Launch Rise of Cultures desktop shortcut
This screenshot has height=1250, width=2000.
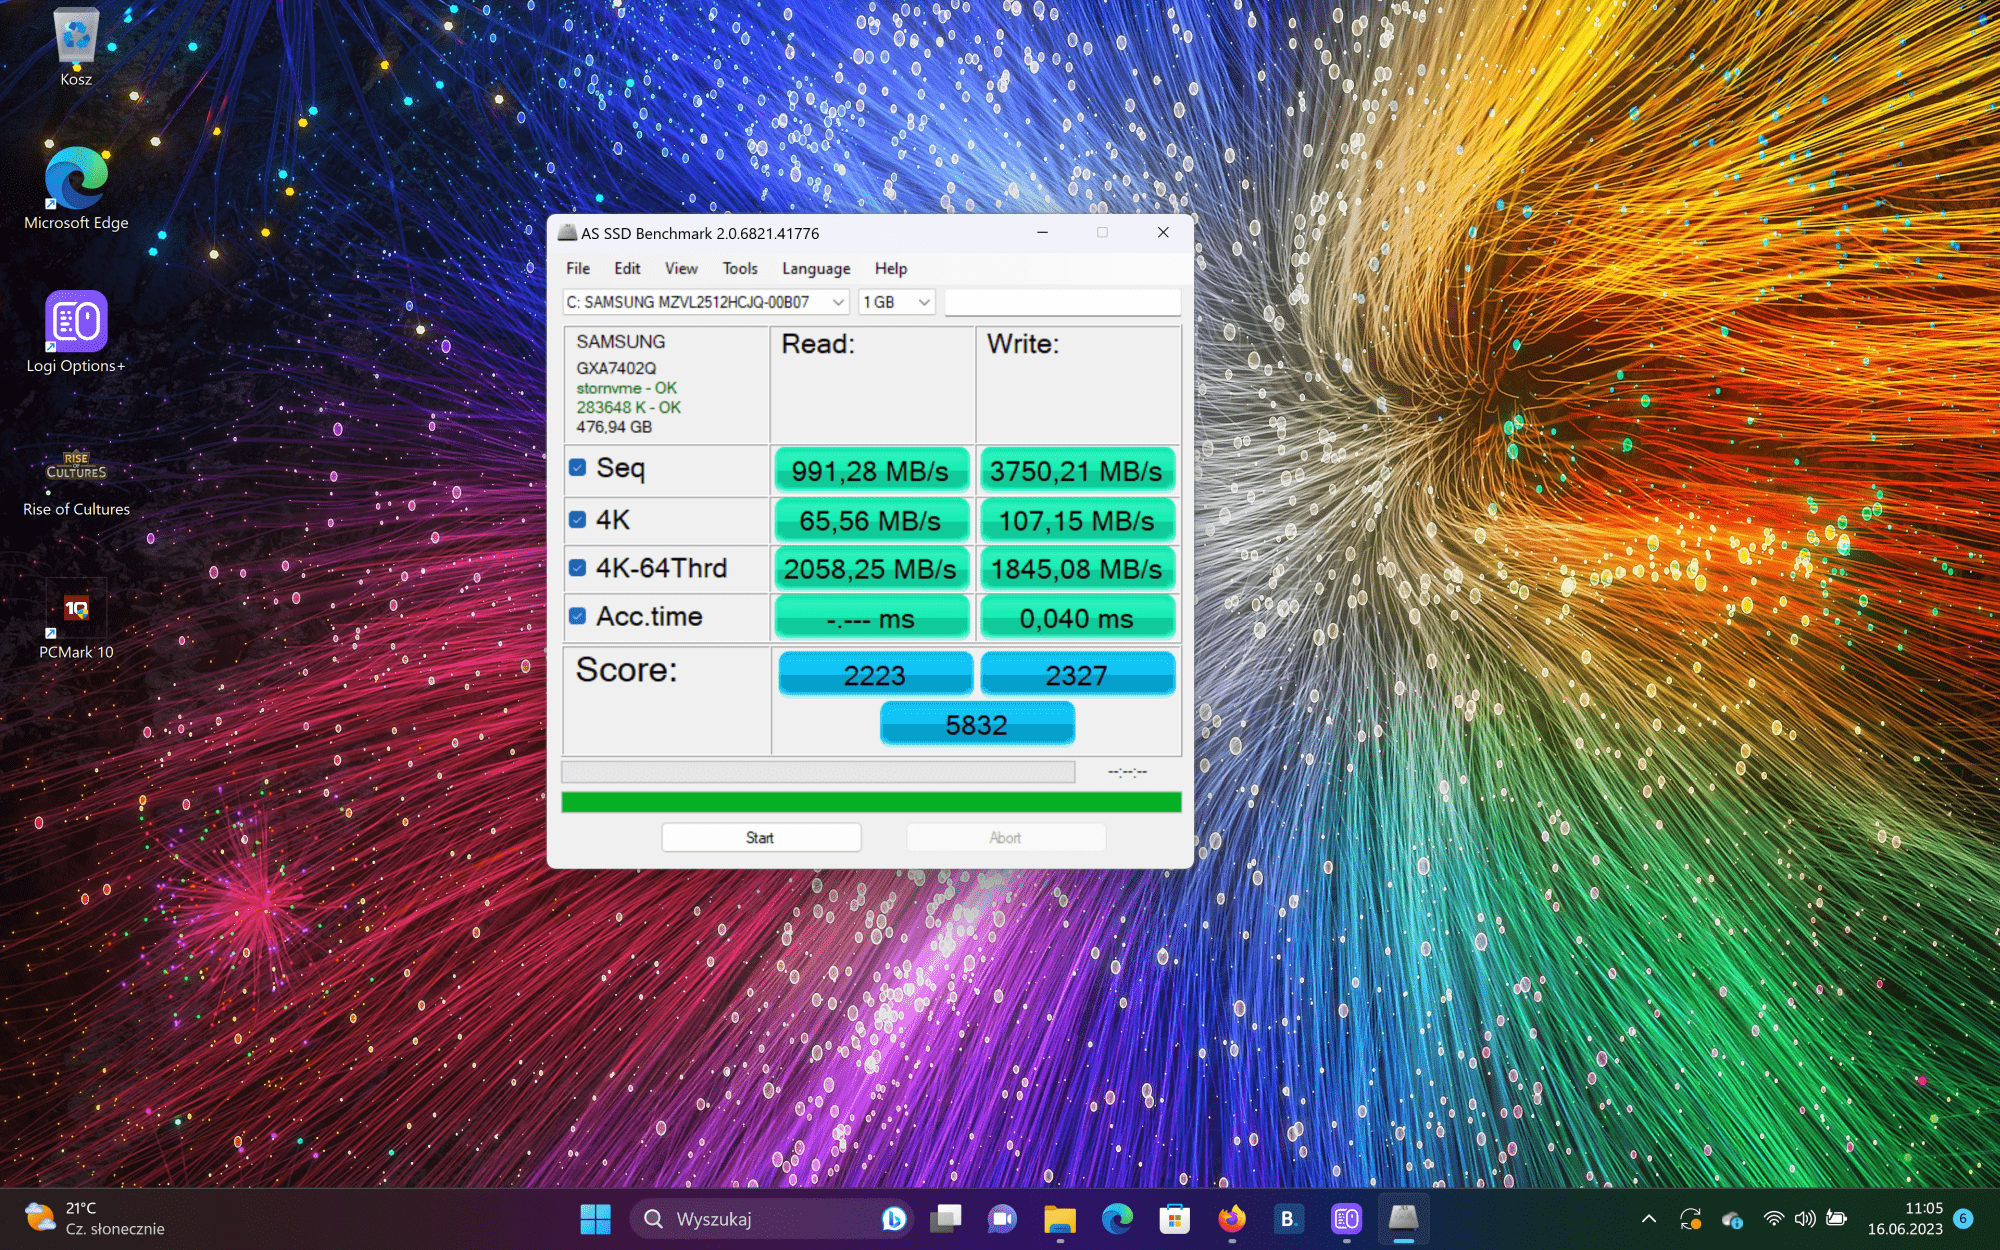pyautogui.click(x=76, y=467)
